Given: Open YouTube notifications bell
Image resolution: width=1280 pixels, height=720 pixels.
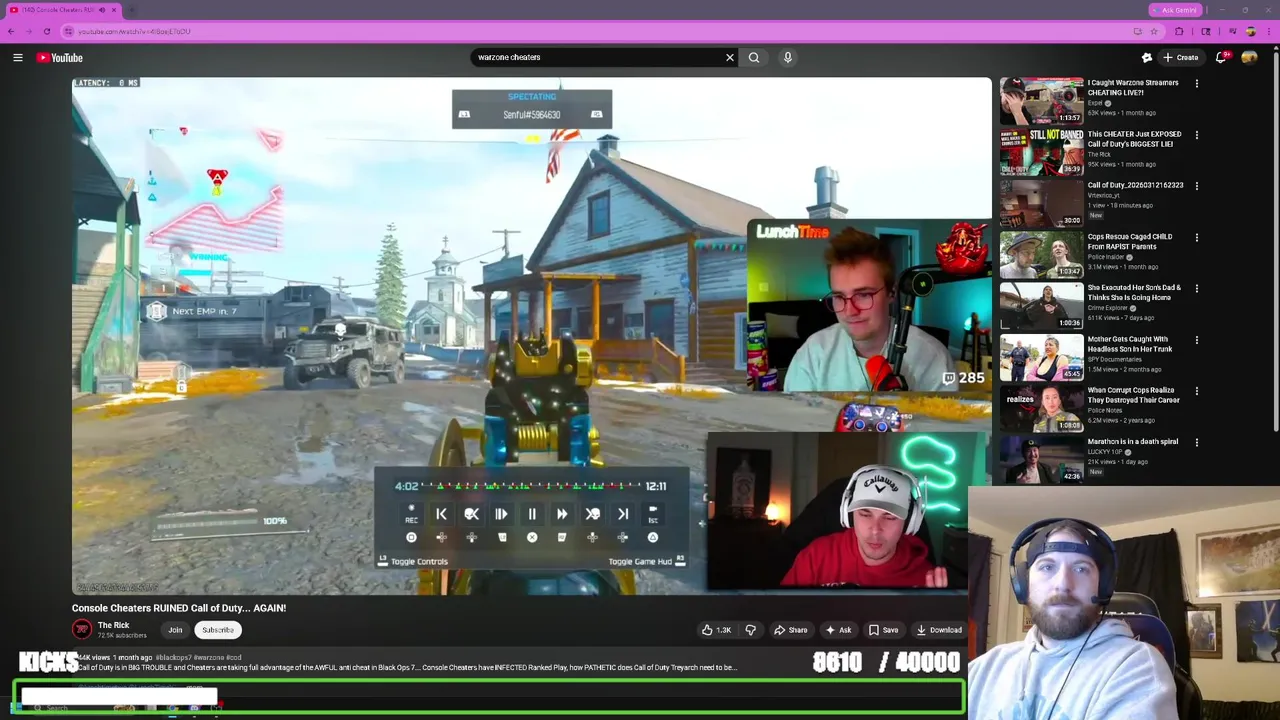Looking at the screenshot, I should click(x=1221, y=57).
